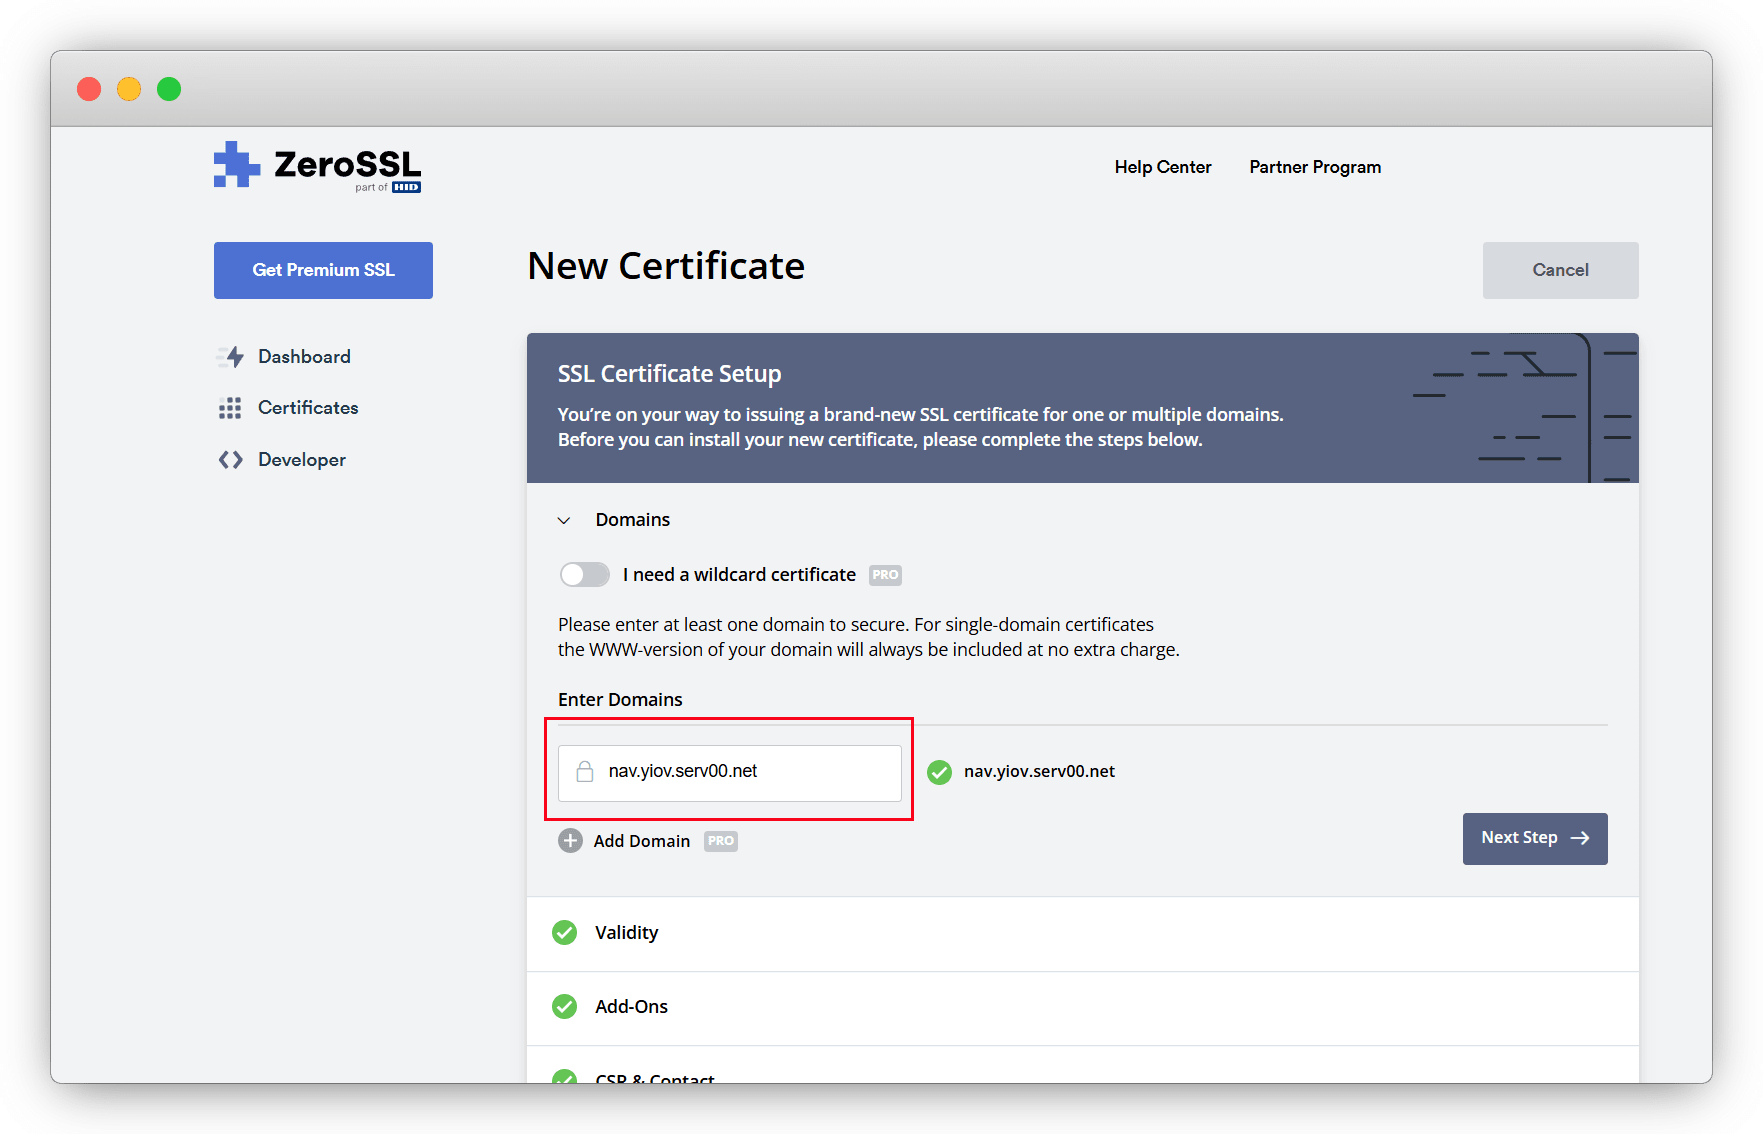Open the Help Center menu item
This screenshot has width=1763, height=1134.
click(x=1162, y=167)
